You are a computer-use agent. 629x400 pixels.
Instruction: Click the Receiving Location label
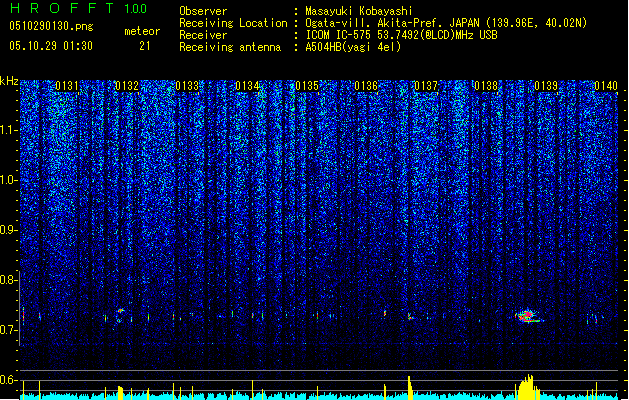tap(233, 23)
